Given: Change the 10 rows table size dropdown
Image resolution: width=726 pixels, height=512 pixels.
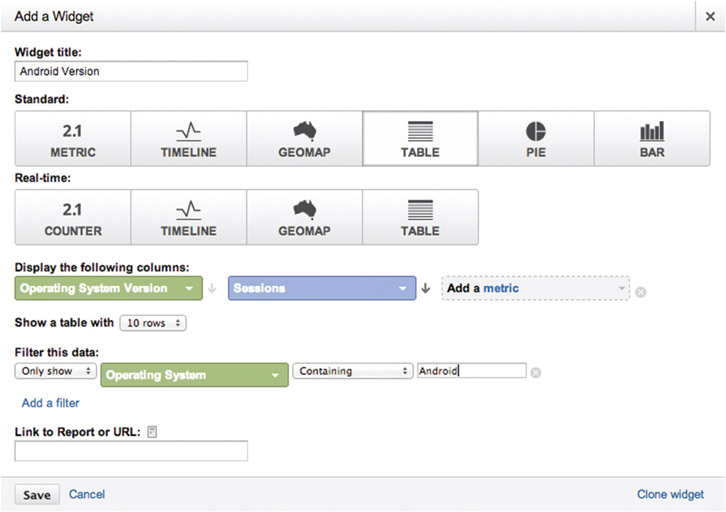Looking at the screenshot, I should tap(153, 323).
